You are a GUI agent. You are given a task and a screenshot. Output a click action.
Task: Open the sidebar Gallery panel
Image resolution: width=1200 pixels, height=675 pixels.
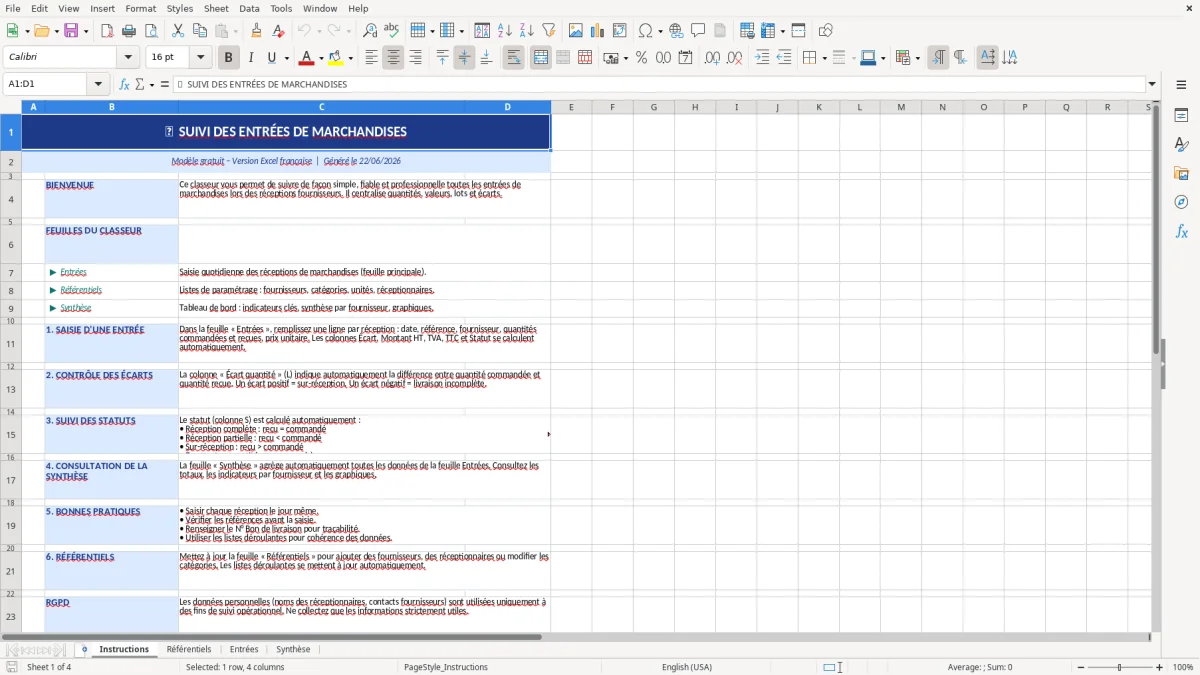1181,173
